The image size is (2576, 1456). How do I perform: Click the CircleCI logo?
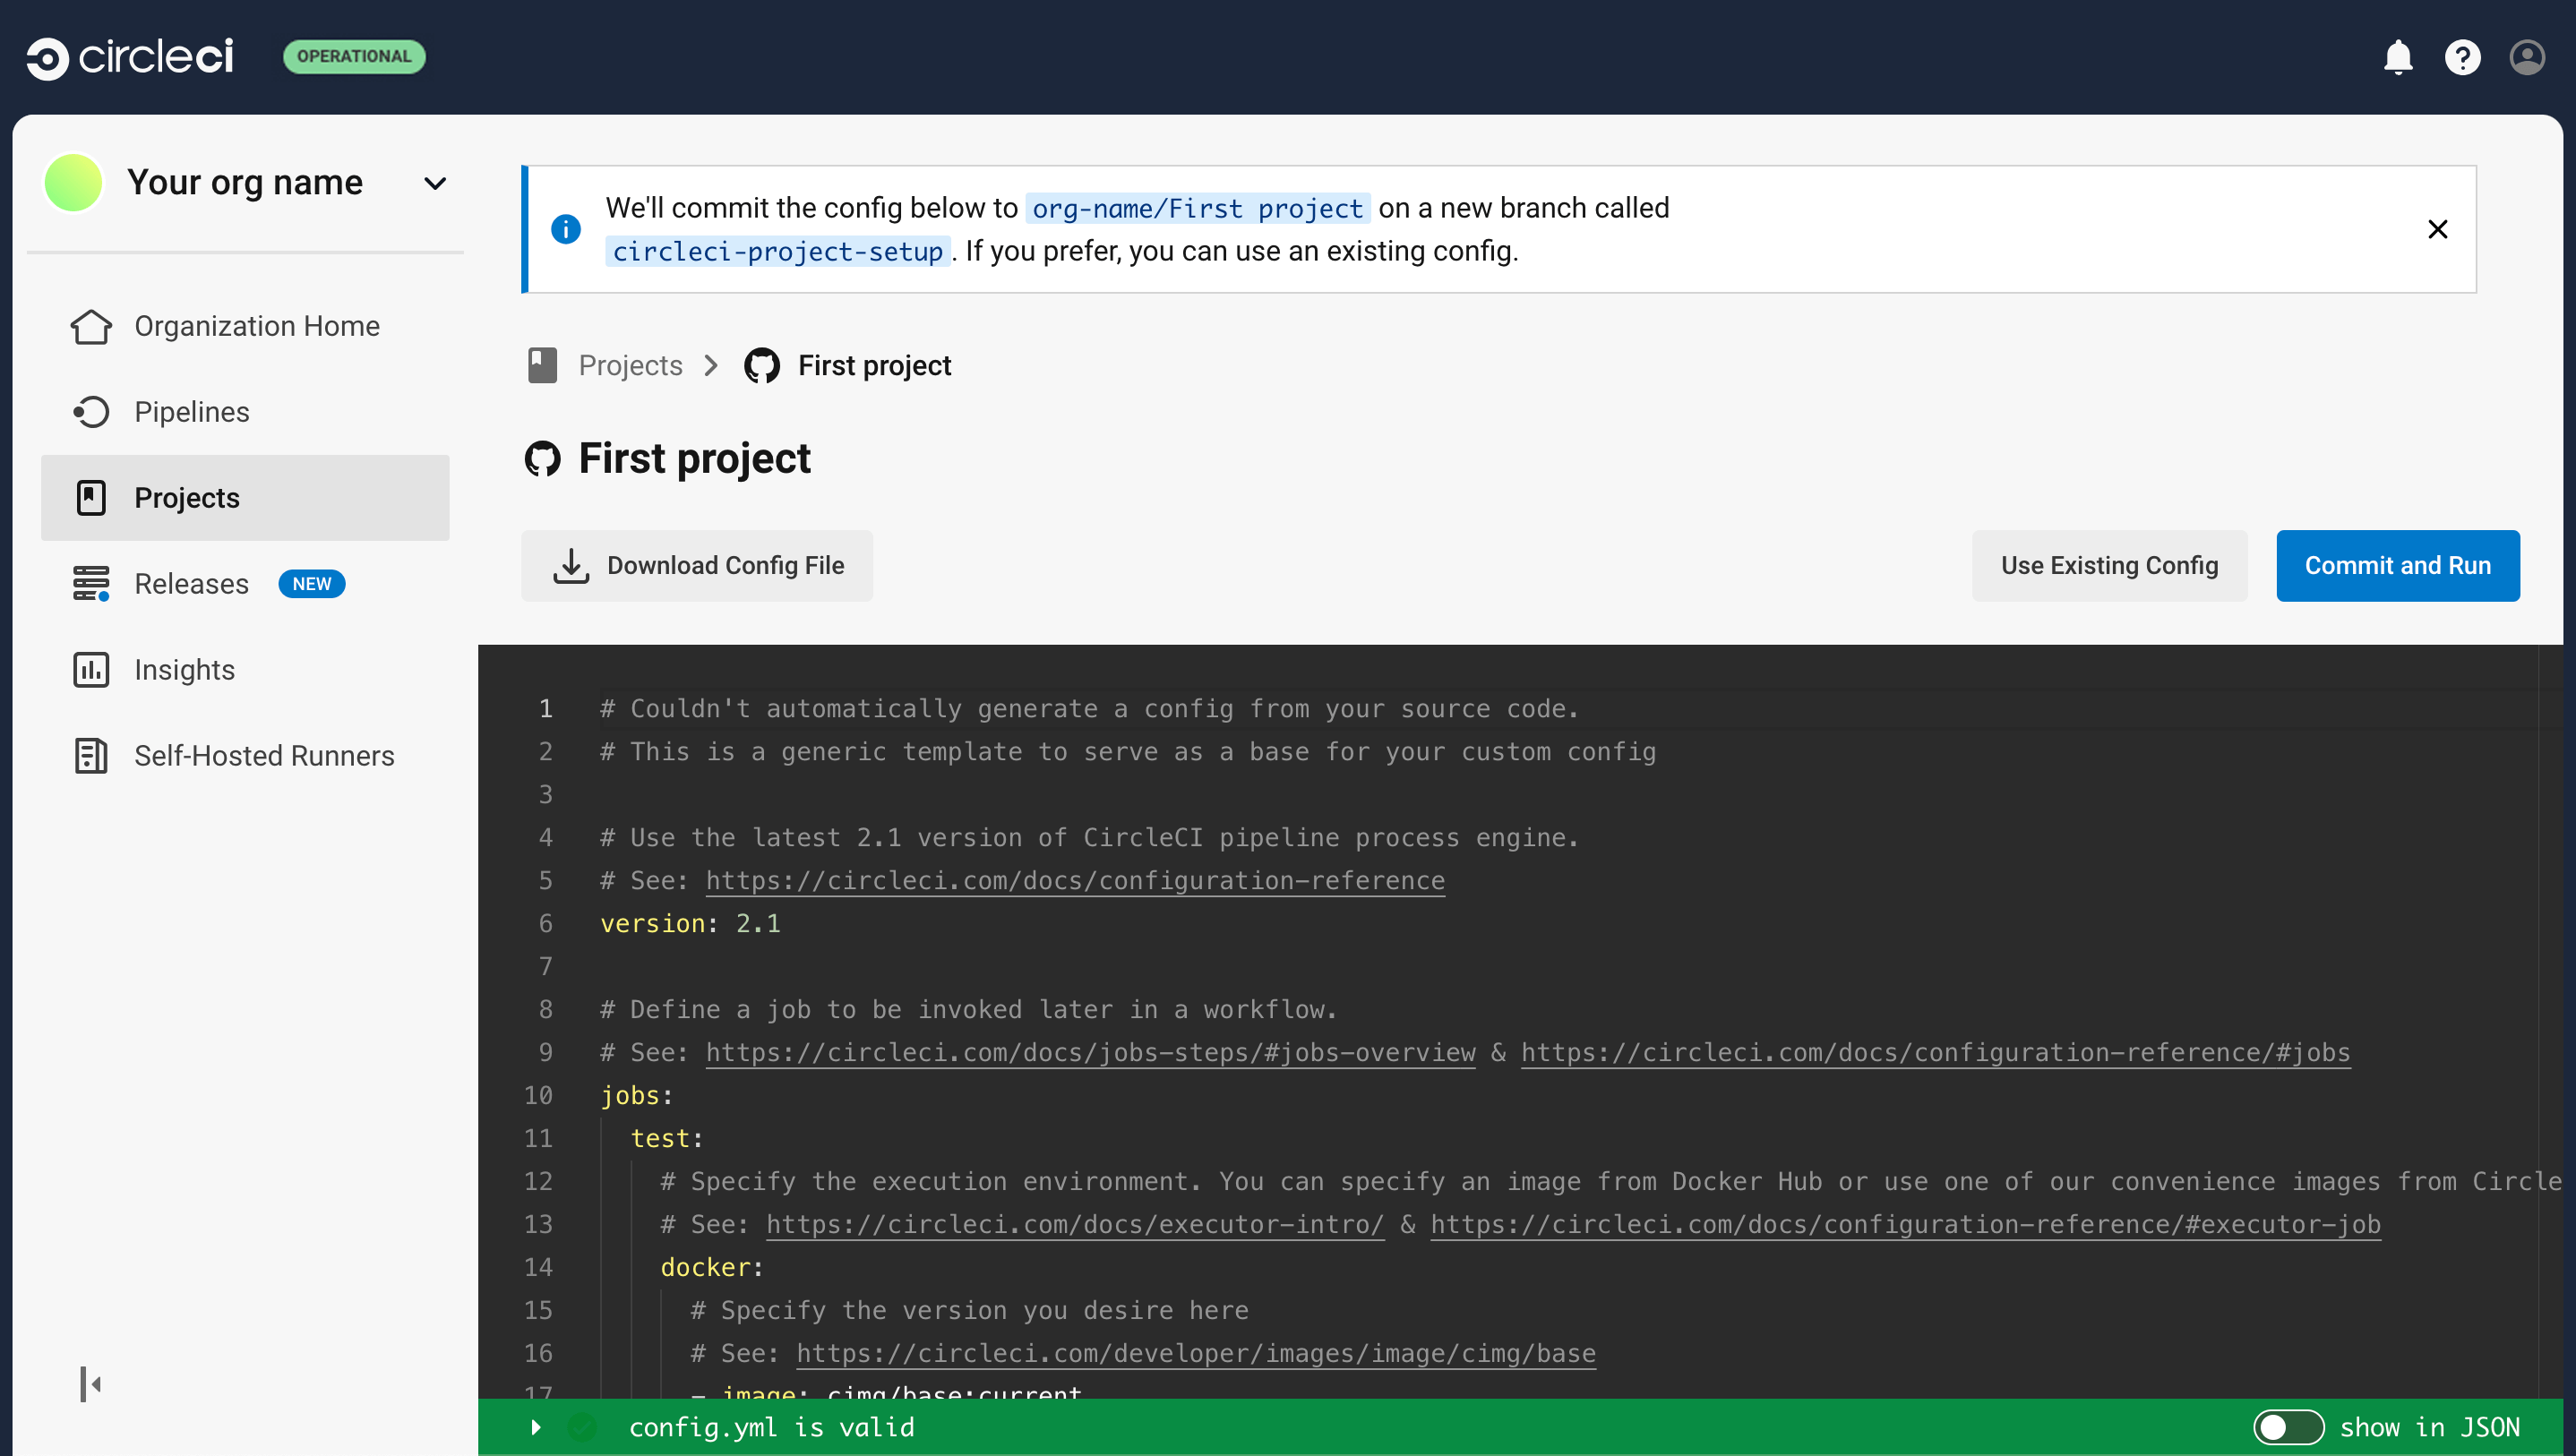130,57
